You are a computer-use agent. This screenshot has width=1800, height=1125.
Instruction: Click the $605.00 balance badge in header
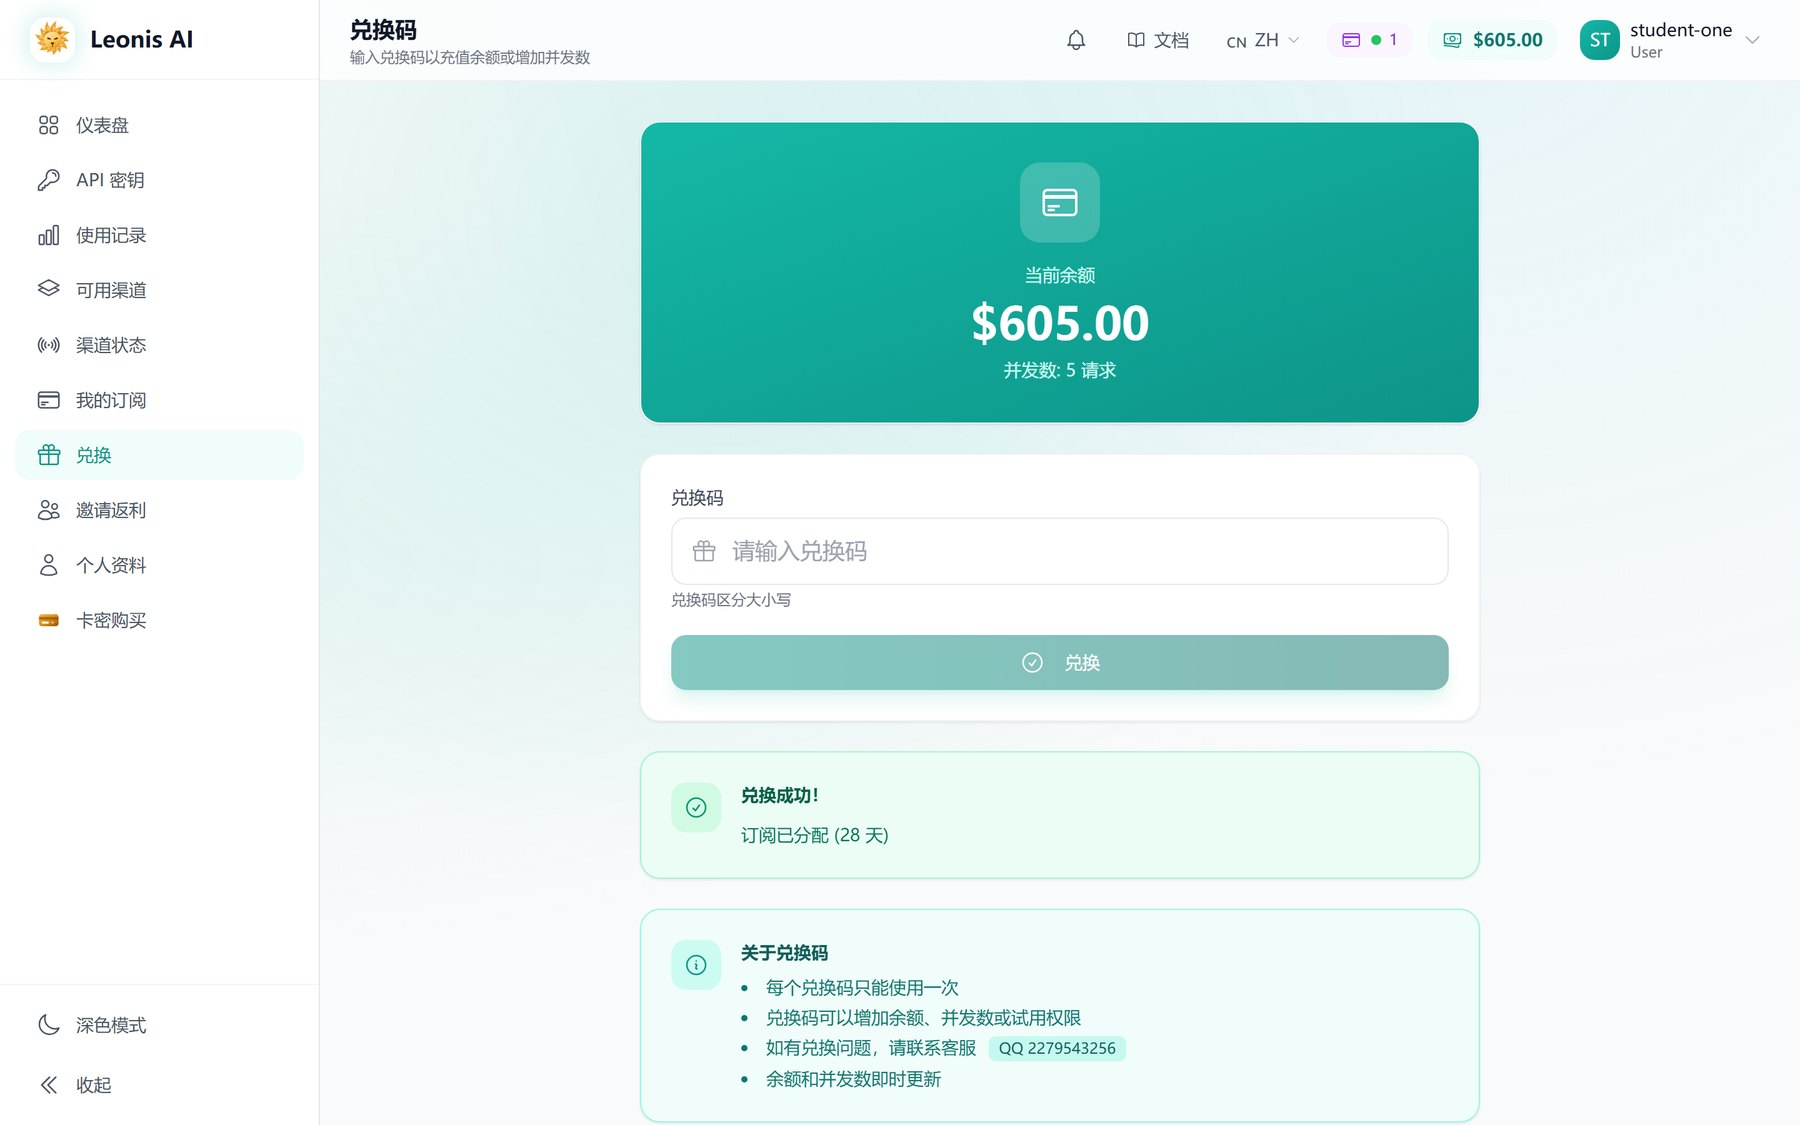1493,40
